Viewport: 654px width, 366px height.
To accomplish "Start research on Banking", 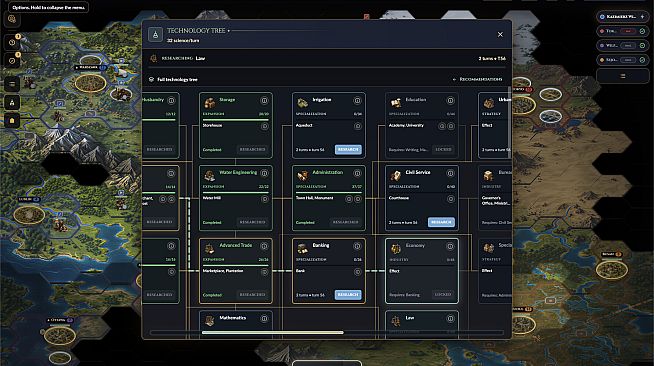I will (348, 295).
